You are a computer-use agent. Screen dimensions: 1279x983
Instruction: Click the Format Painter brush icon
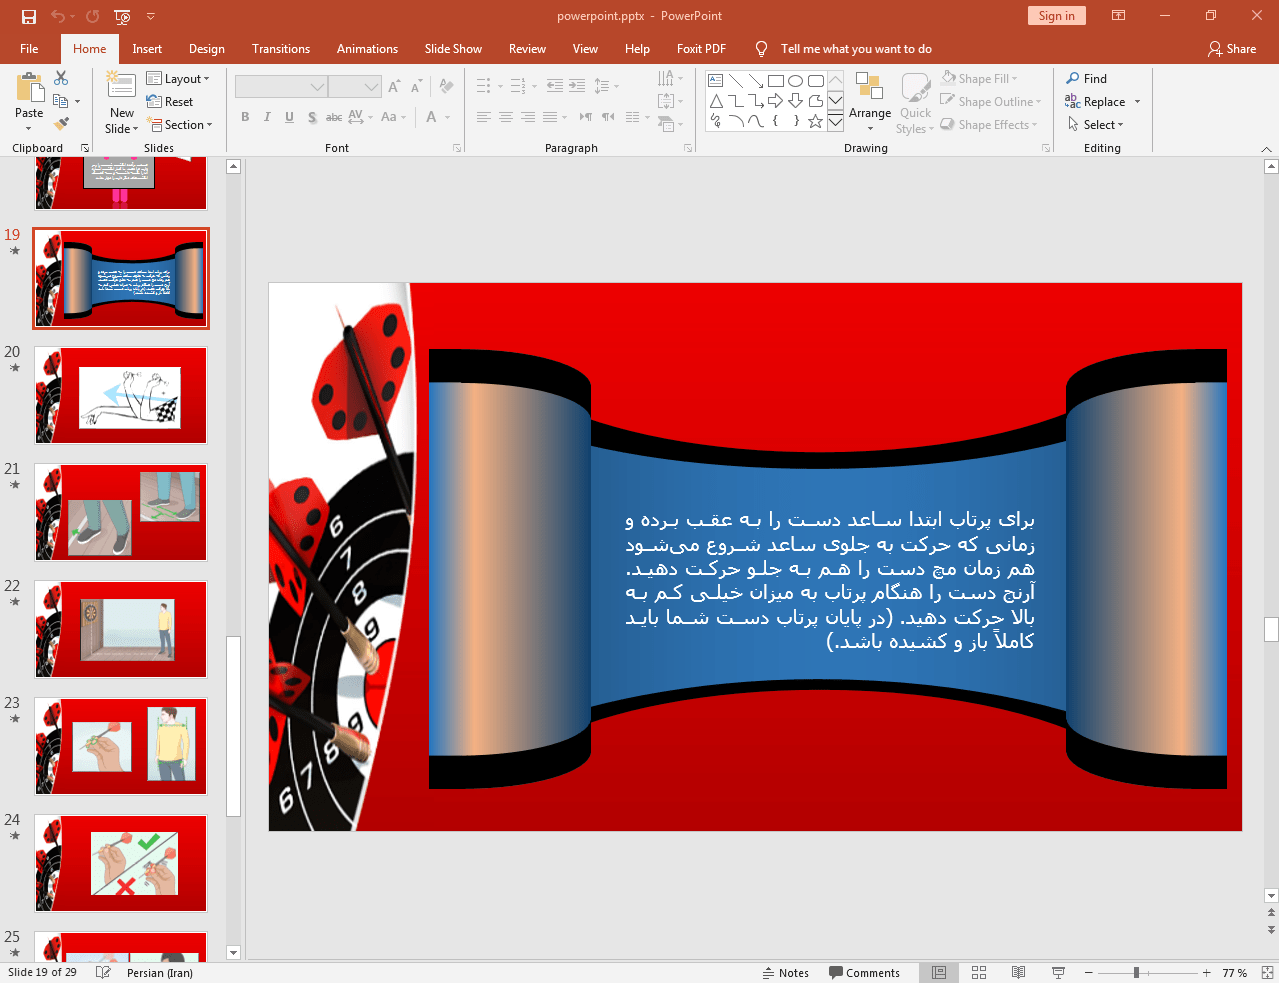click(x=61, y=124)
